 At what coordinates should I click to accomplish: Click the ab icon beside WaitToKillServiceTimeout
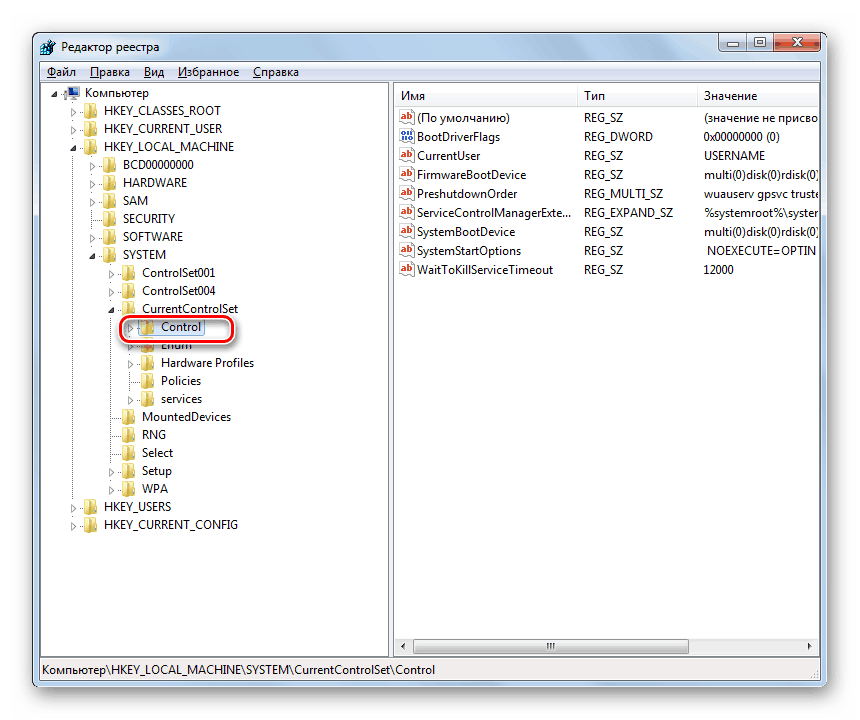406,269
